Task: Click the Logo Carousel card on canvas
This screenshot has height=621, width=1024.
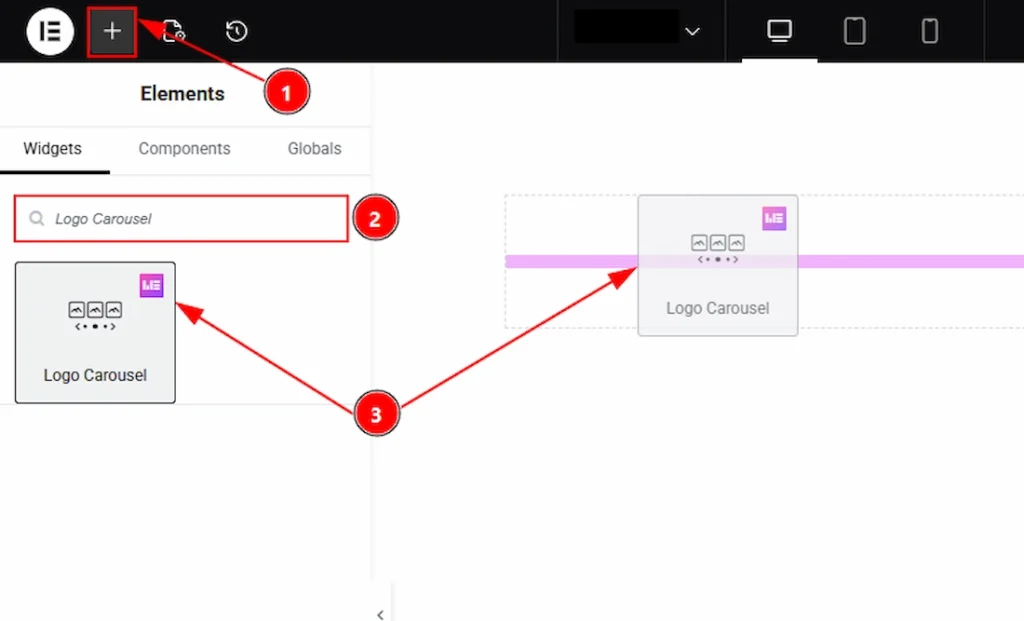Action: coord(718,265)
